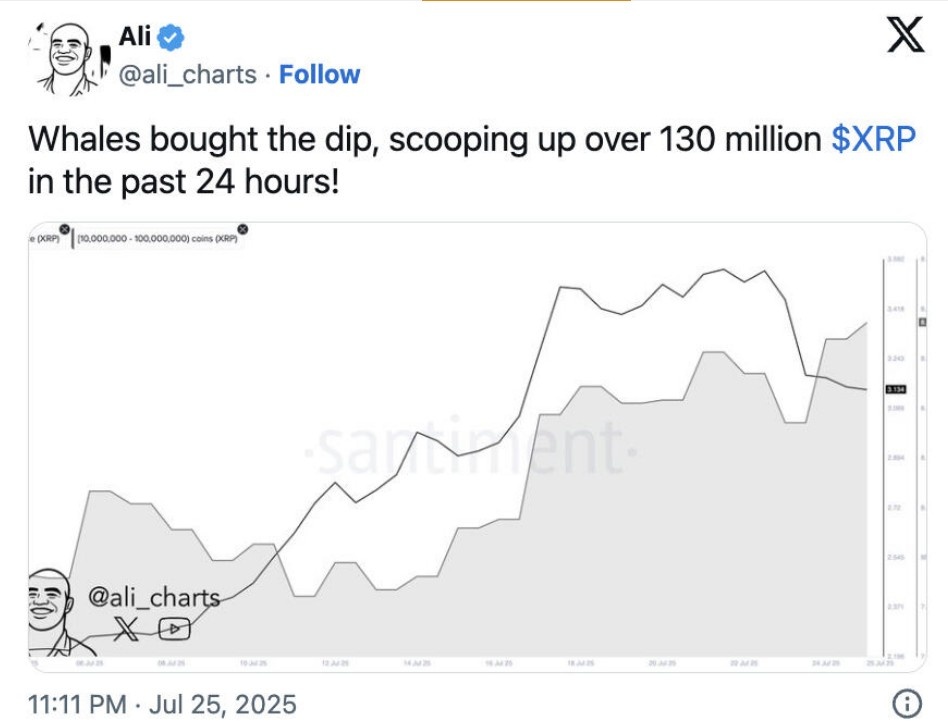Click the YouTube play icon in the watermark
Screen dimensions: 948x726
tap(174, 629)
